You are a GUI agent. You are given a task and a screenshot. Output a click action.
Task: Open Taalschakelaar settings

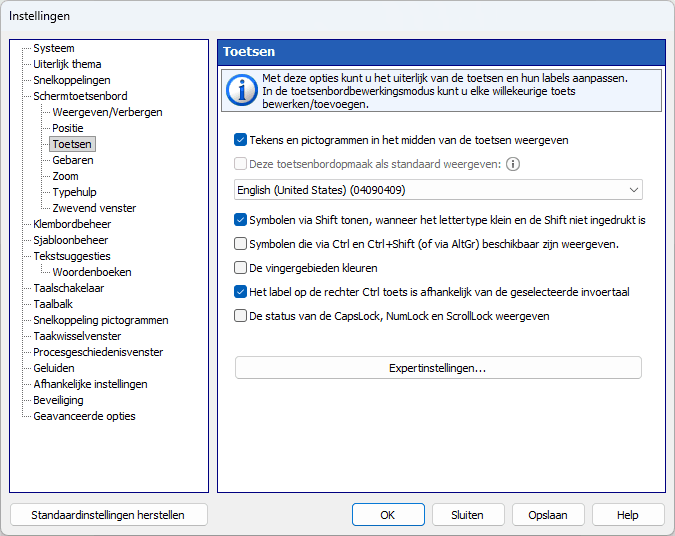point(69,288)
